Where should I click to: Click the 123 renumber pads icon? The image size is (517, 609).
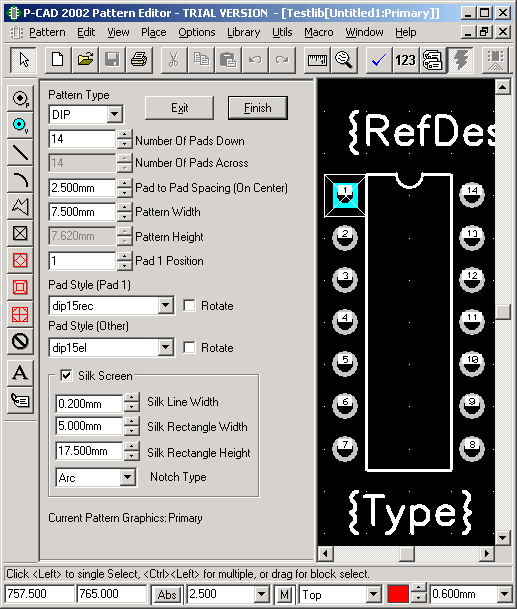coord(406,60)
